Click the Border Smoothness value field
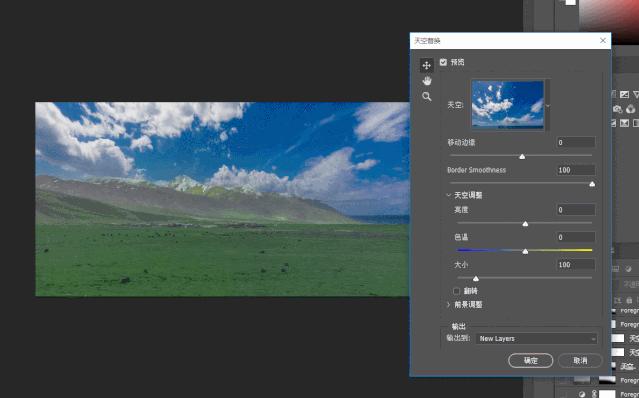This screenshot has height=398, width=639. coord(575,170)
